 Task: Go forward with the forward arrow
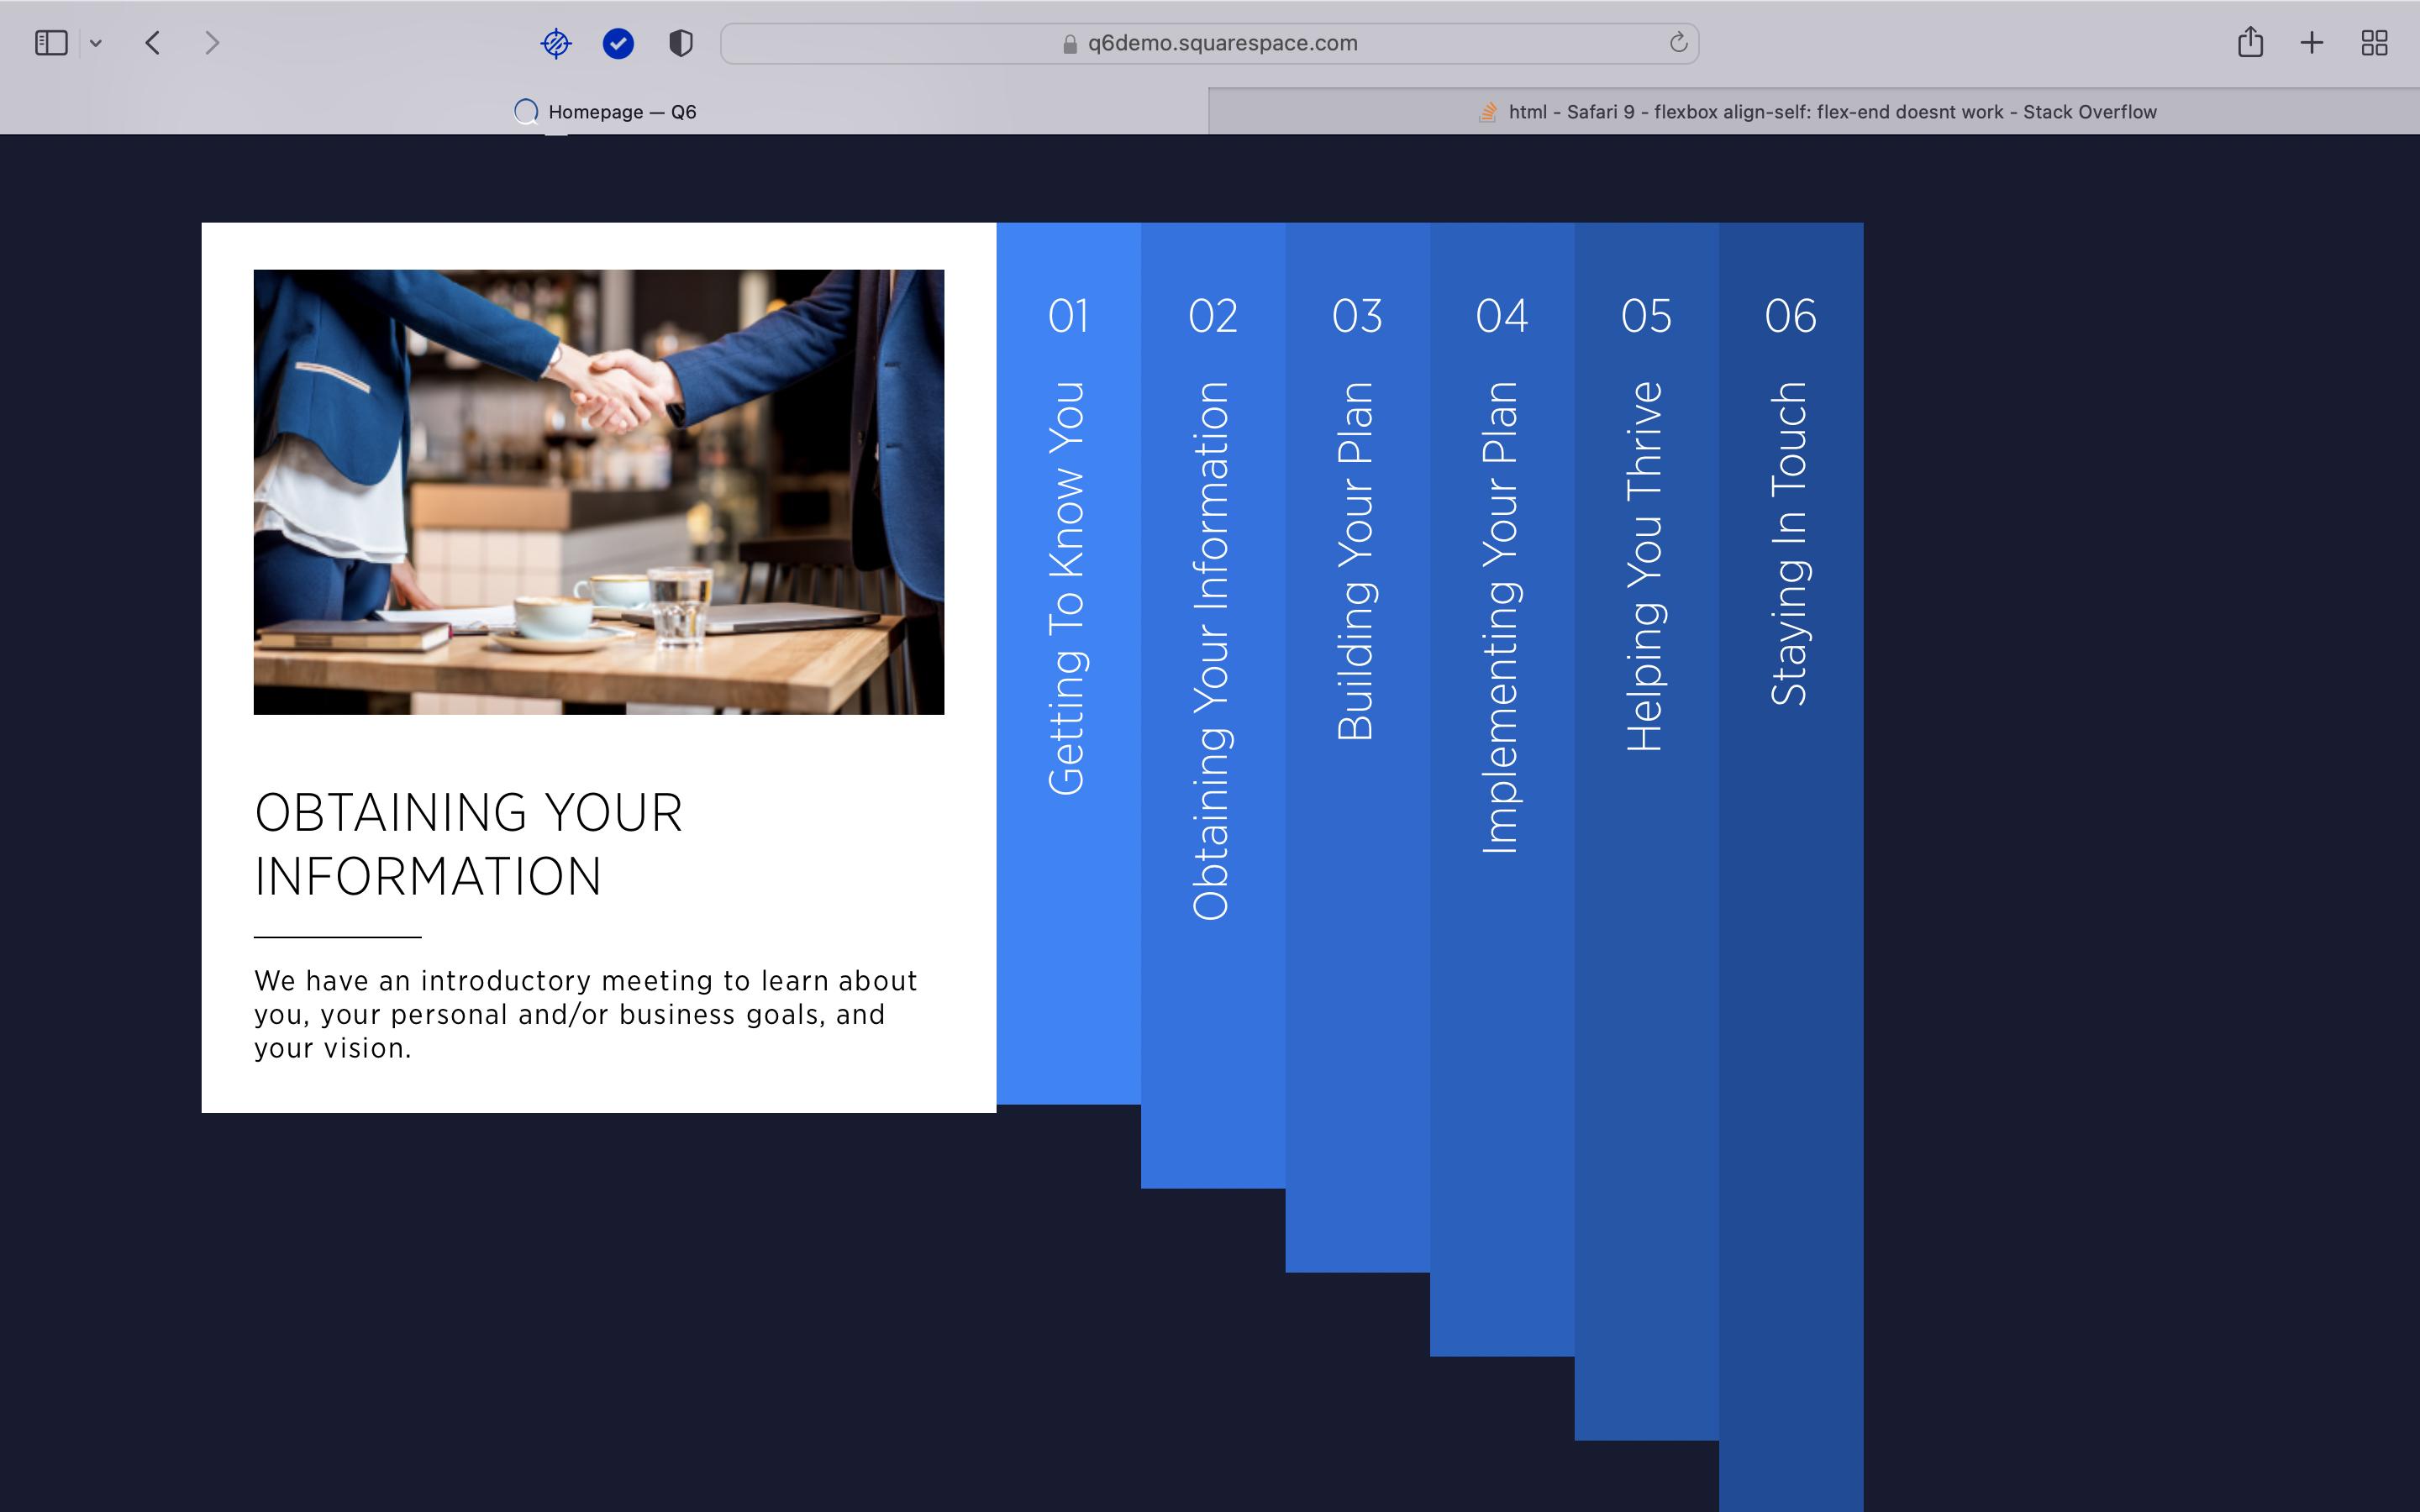[x=211, y=43]
